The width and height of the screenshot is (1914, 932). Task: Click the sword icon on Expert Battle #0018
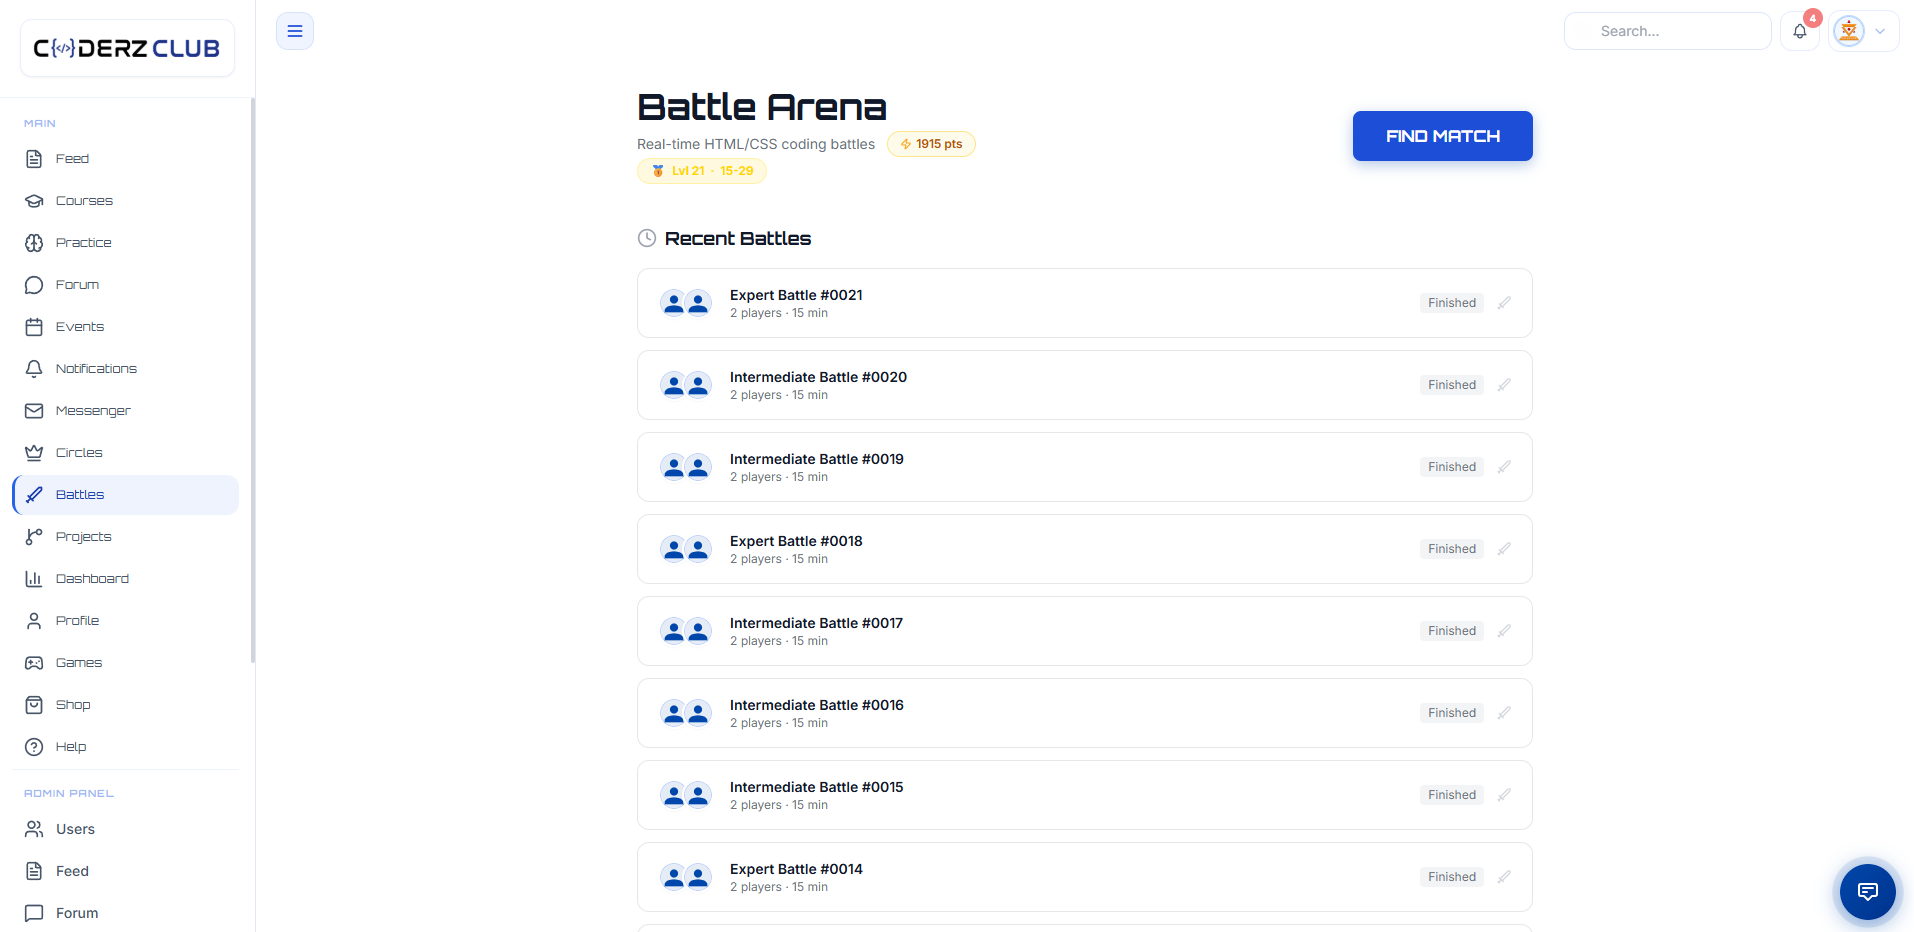[x=1504, y=549]
